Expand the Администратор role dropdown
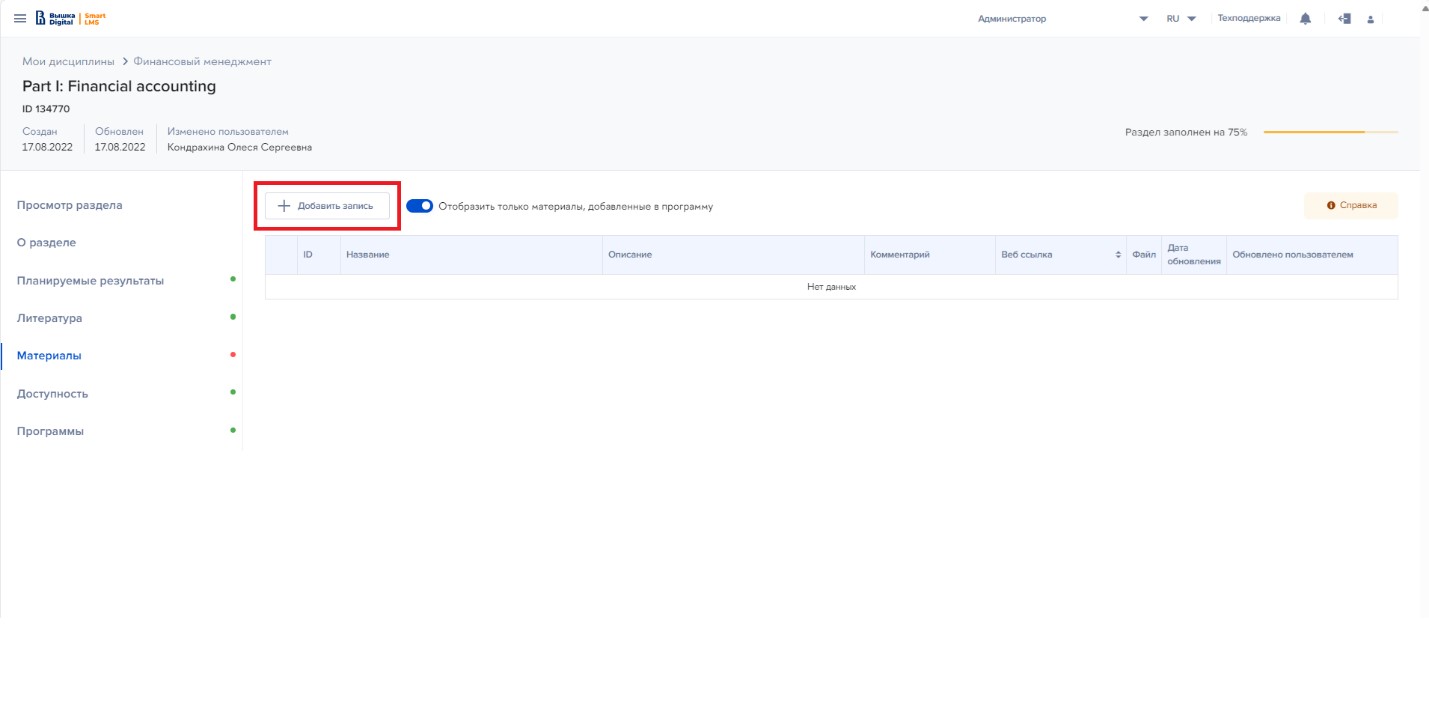1429x709 pixels. (x=1143, y=19)
